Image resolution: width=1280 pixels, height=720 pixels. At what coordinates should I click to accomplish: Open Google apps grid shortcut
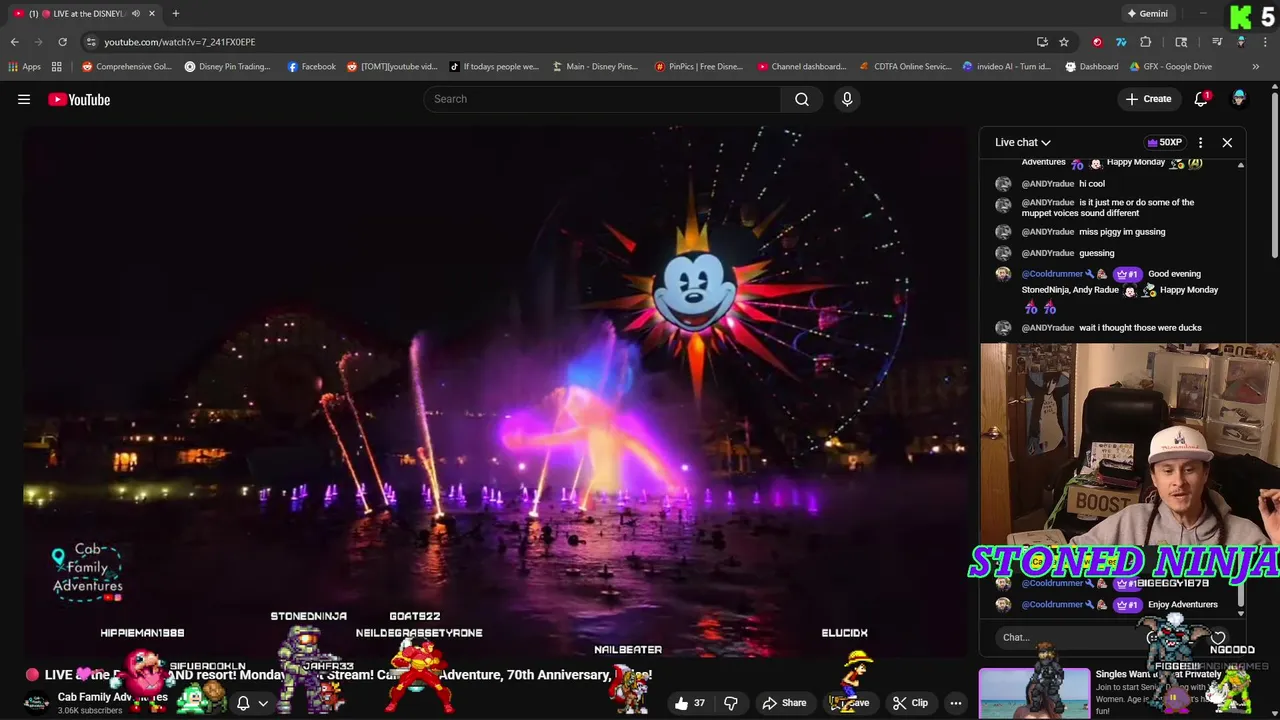57,67
